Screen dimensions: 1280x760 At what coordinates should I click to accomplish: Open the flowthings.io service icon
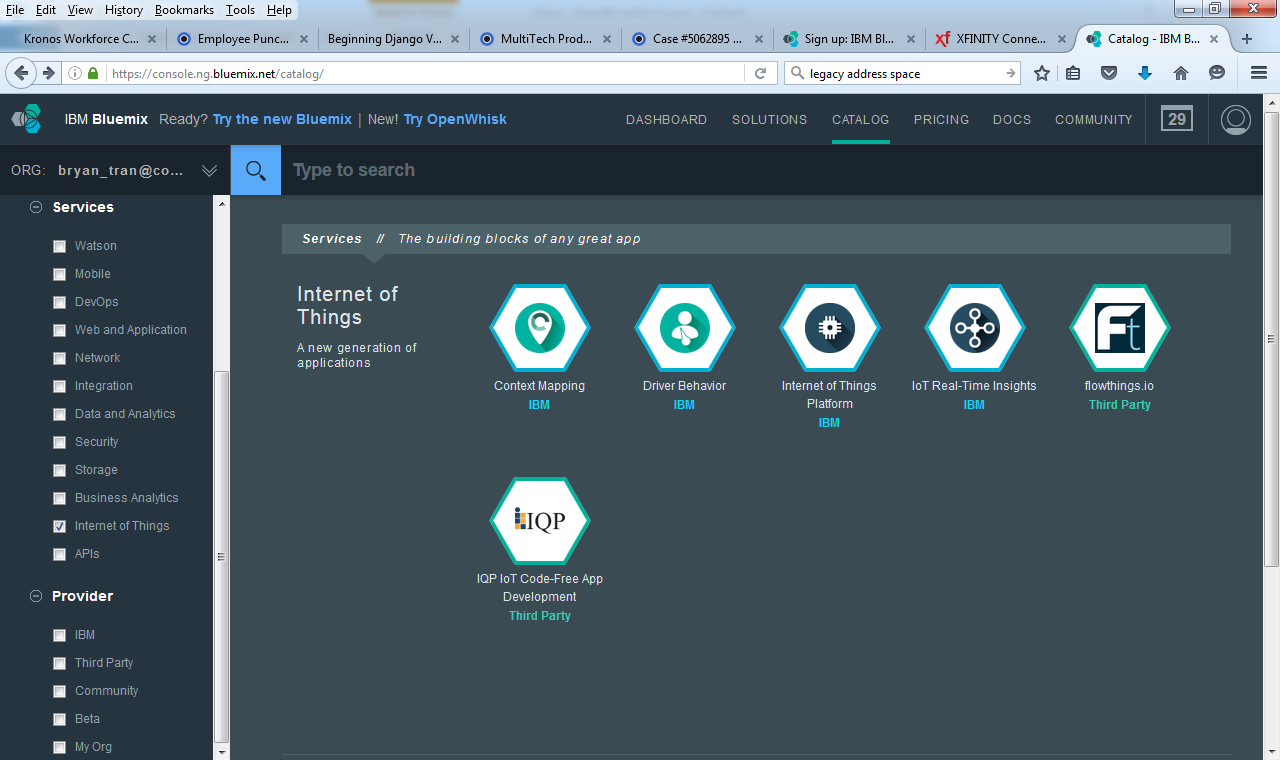pyautogui.click(x=1119, y=328)
